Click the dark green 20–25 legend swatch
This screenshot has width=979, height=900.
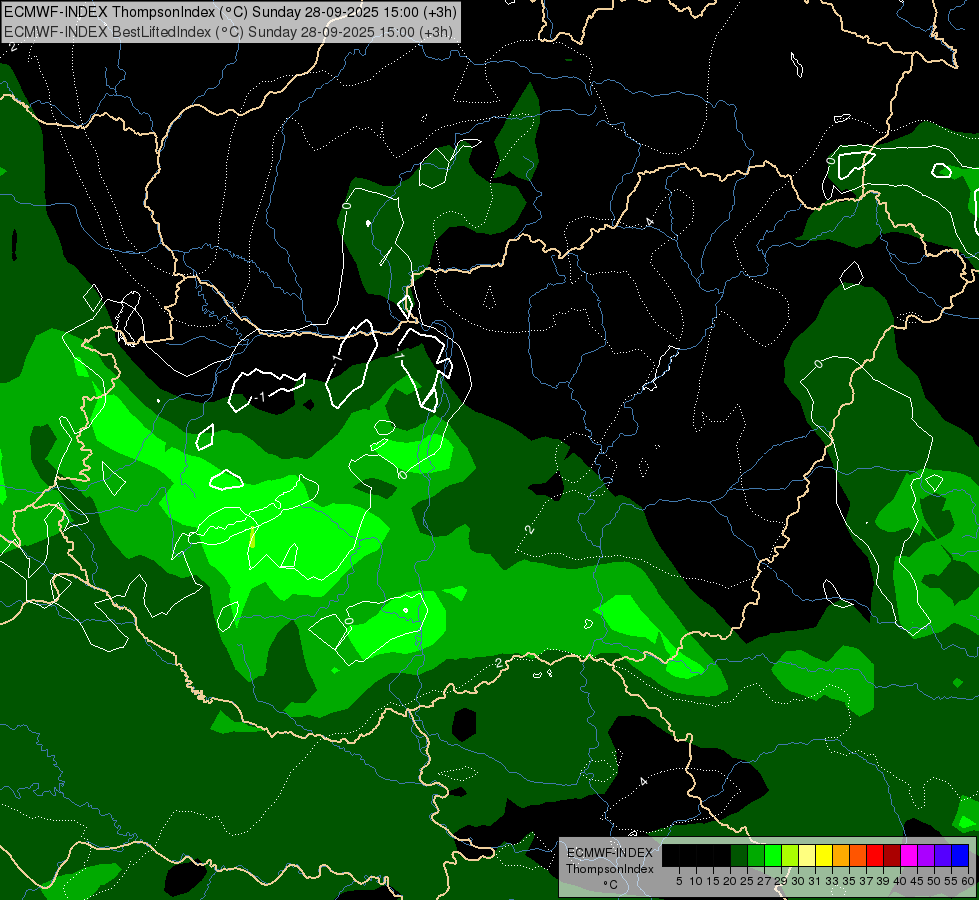(x=738, y=855)
